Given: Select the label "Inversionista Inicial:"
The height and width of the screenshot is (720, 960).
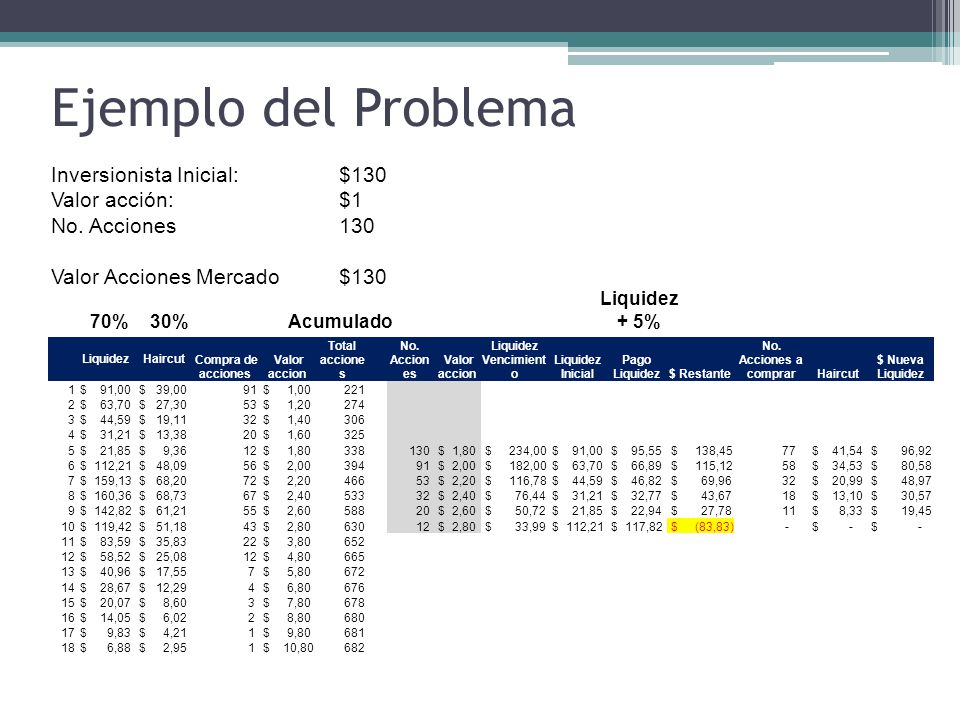Looking at the screenshot, I should [144, 175].
